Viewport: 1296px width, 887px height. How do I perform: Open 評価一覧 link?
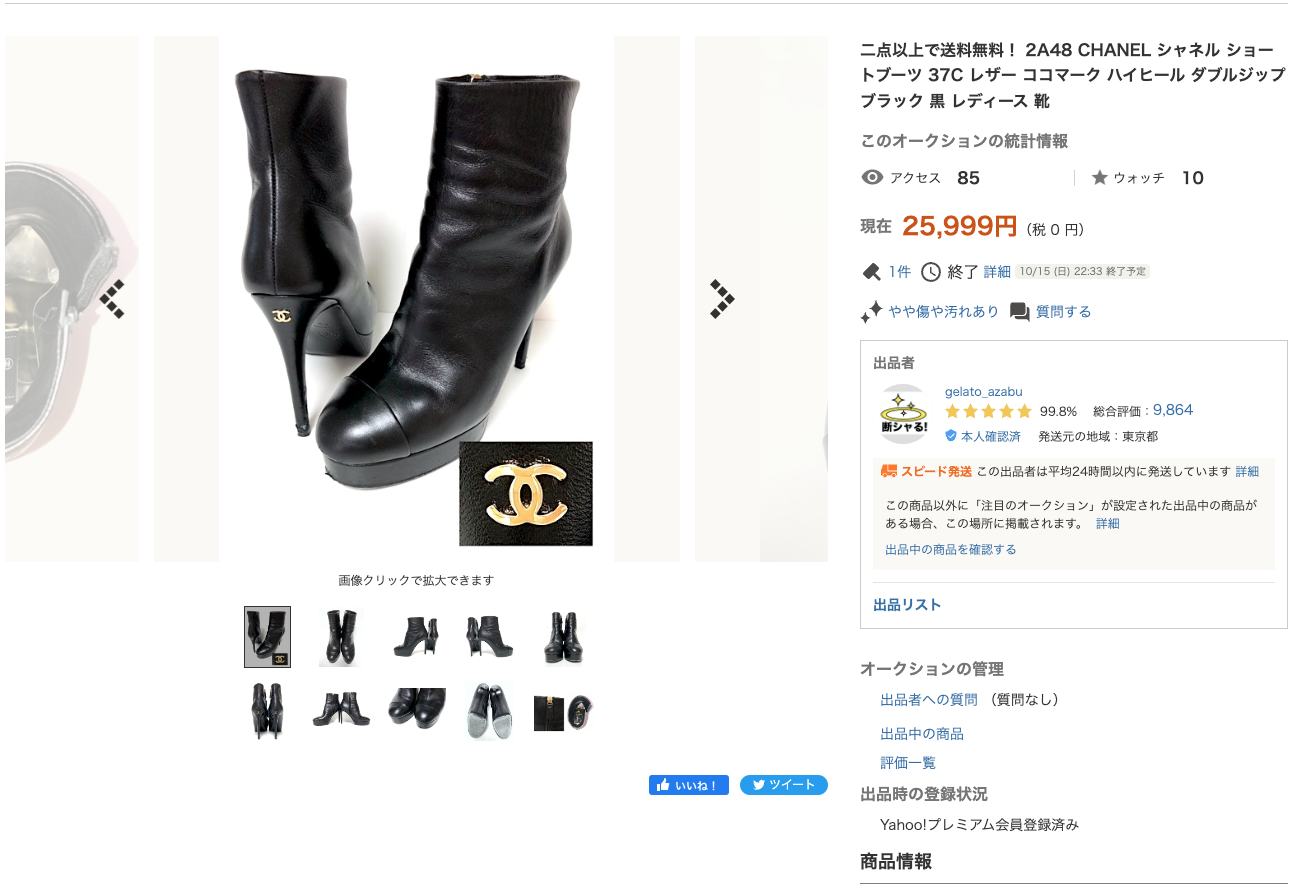point(908,763)
